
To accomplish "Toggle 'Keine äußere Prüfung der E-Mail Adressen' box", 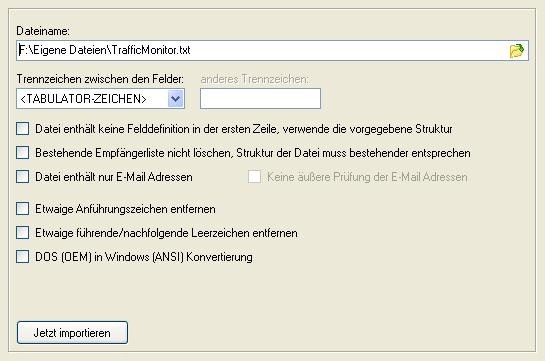I will point(254,177).
